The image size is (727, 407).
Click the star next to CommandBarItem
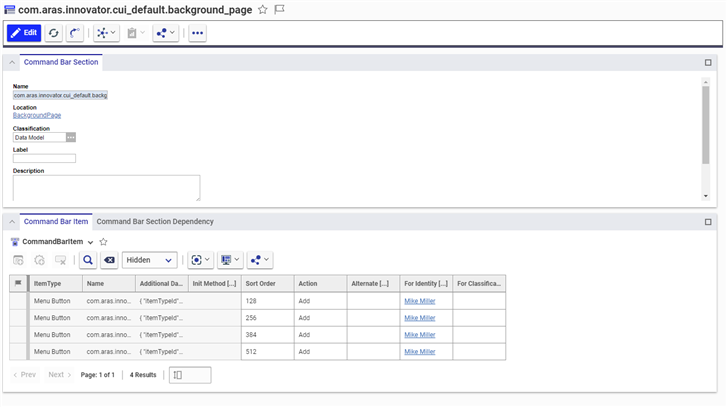pos(103,242)
